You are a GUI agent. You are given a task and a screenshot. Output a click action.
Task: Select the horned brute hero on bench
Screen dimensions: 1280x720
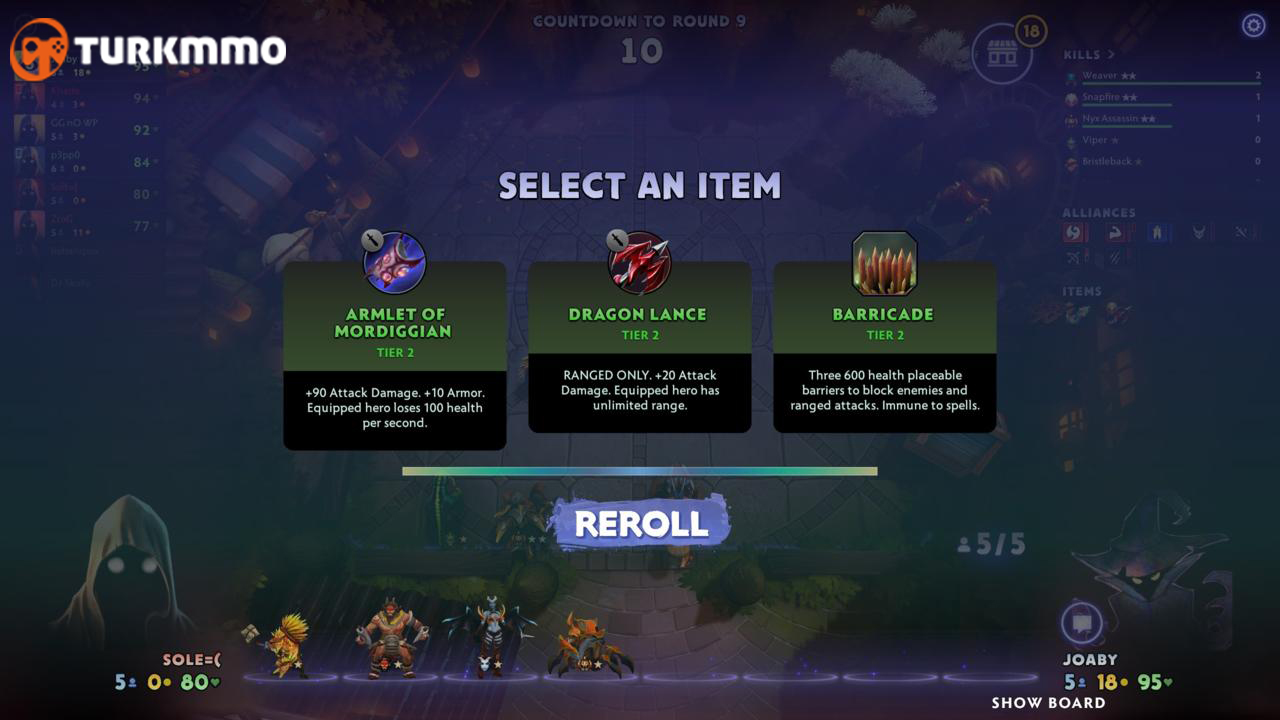coord(392,637)
